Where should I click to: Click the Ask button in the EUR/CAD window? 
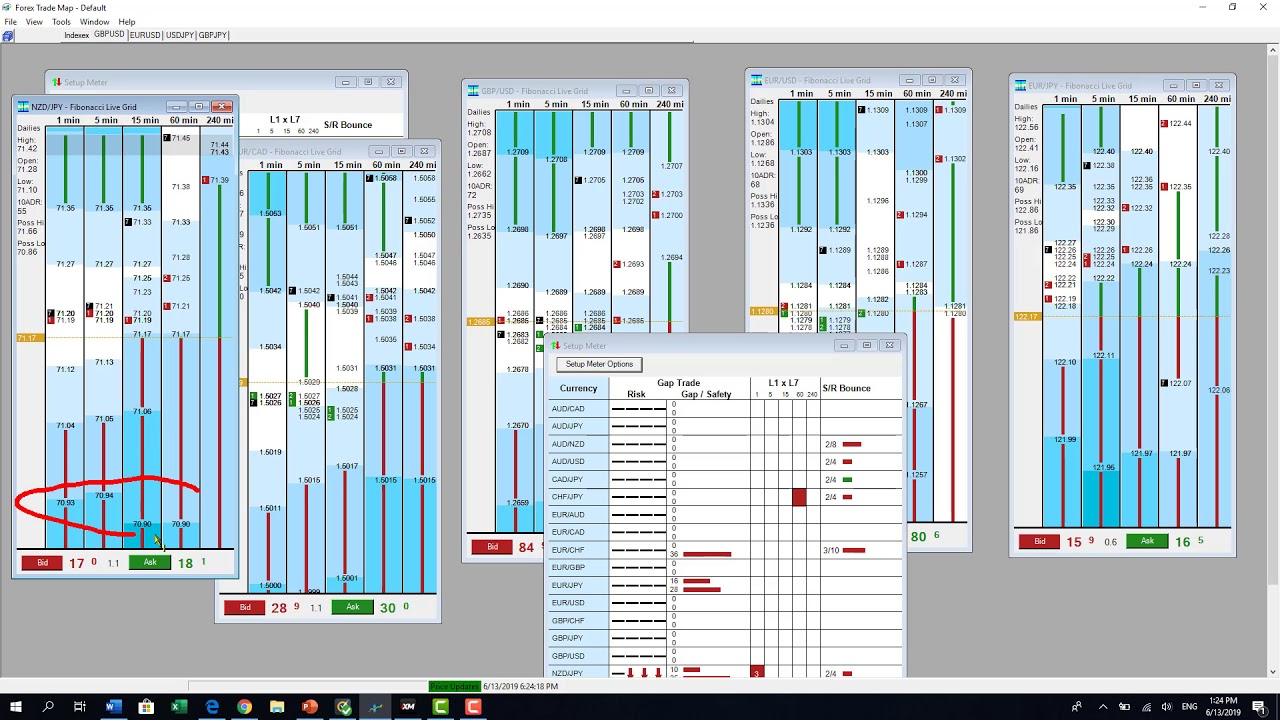pos(352,607)
